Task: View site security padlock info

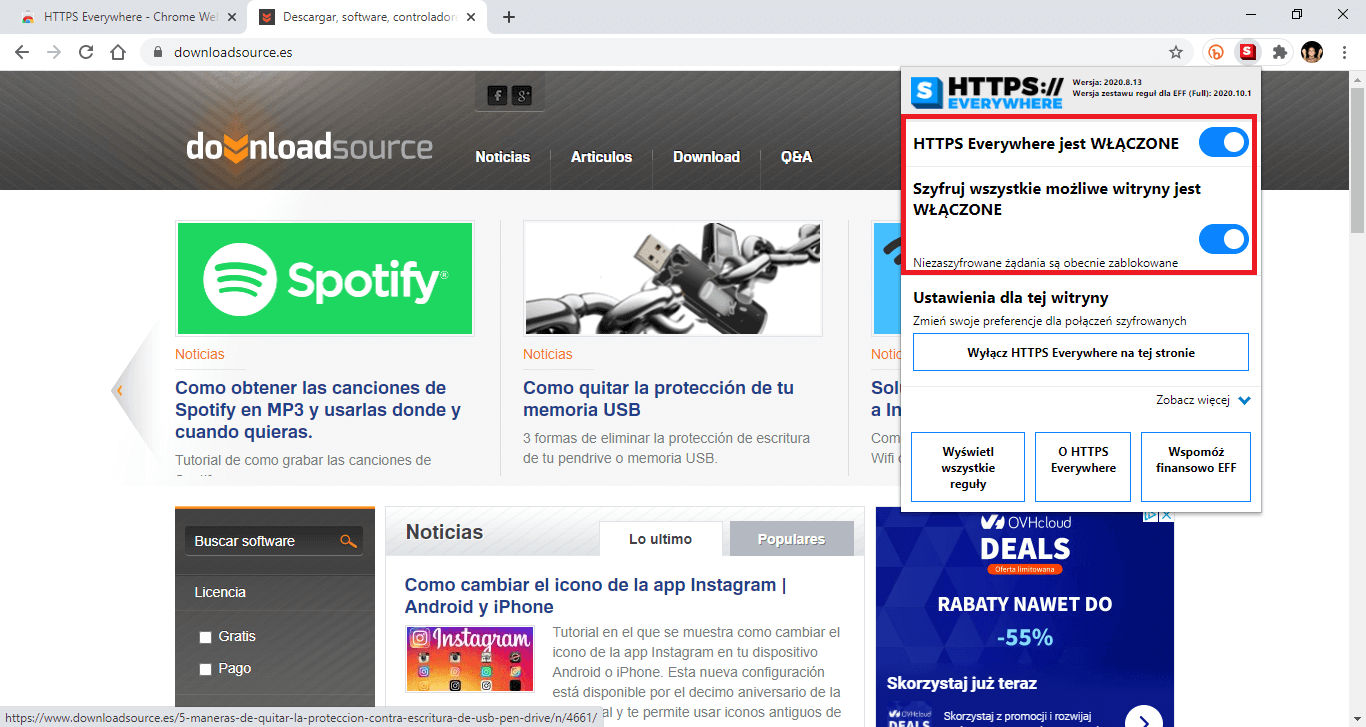Action: tap(158, 52)
